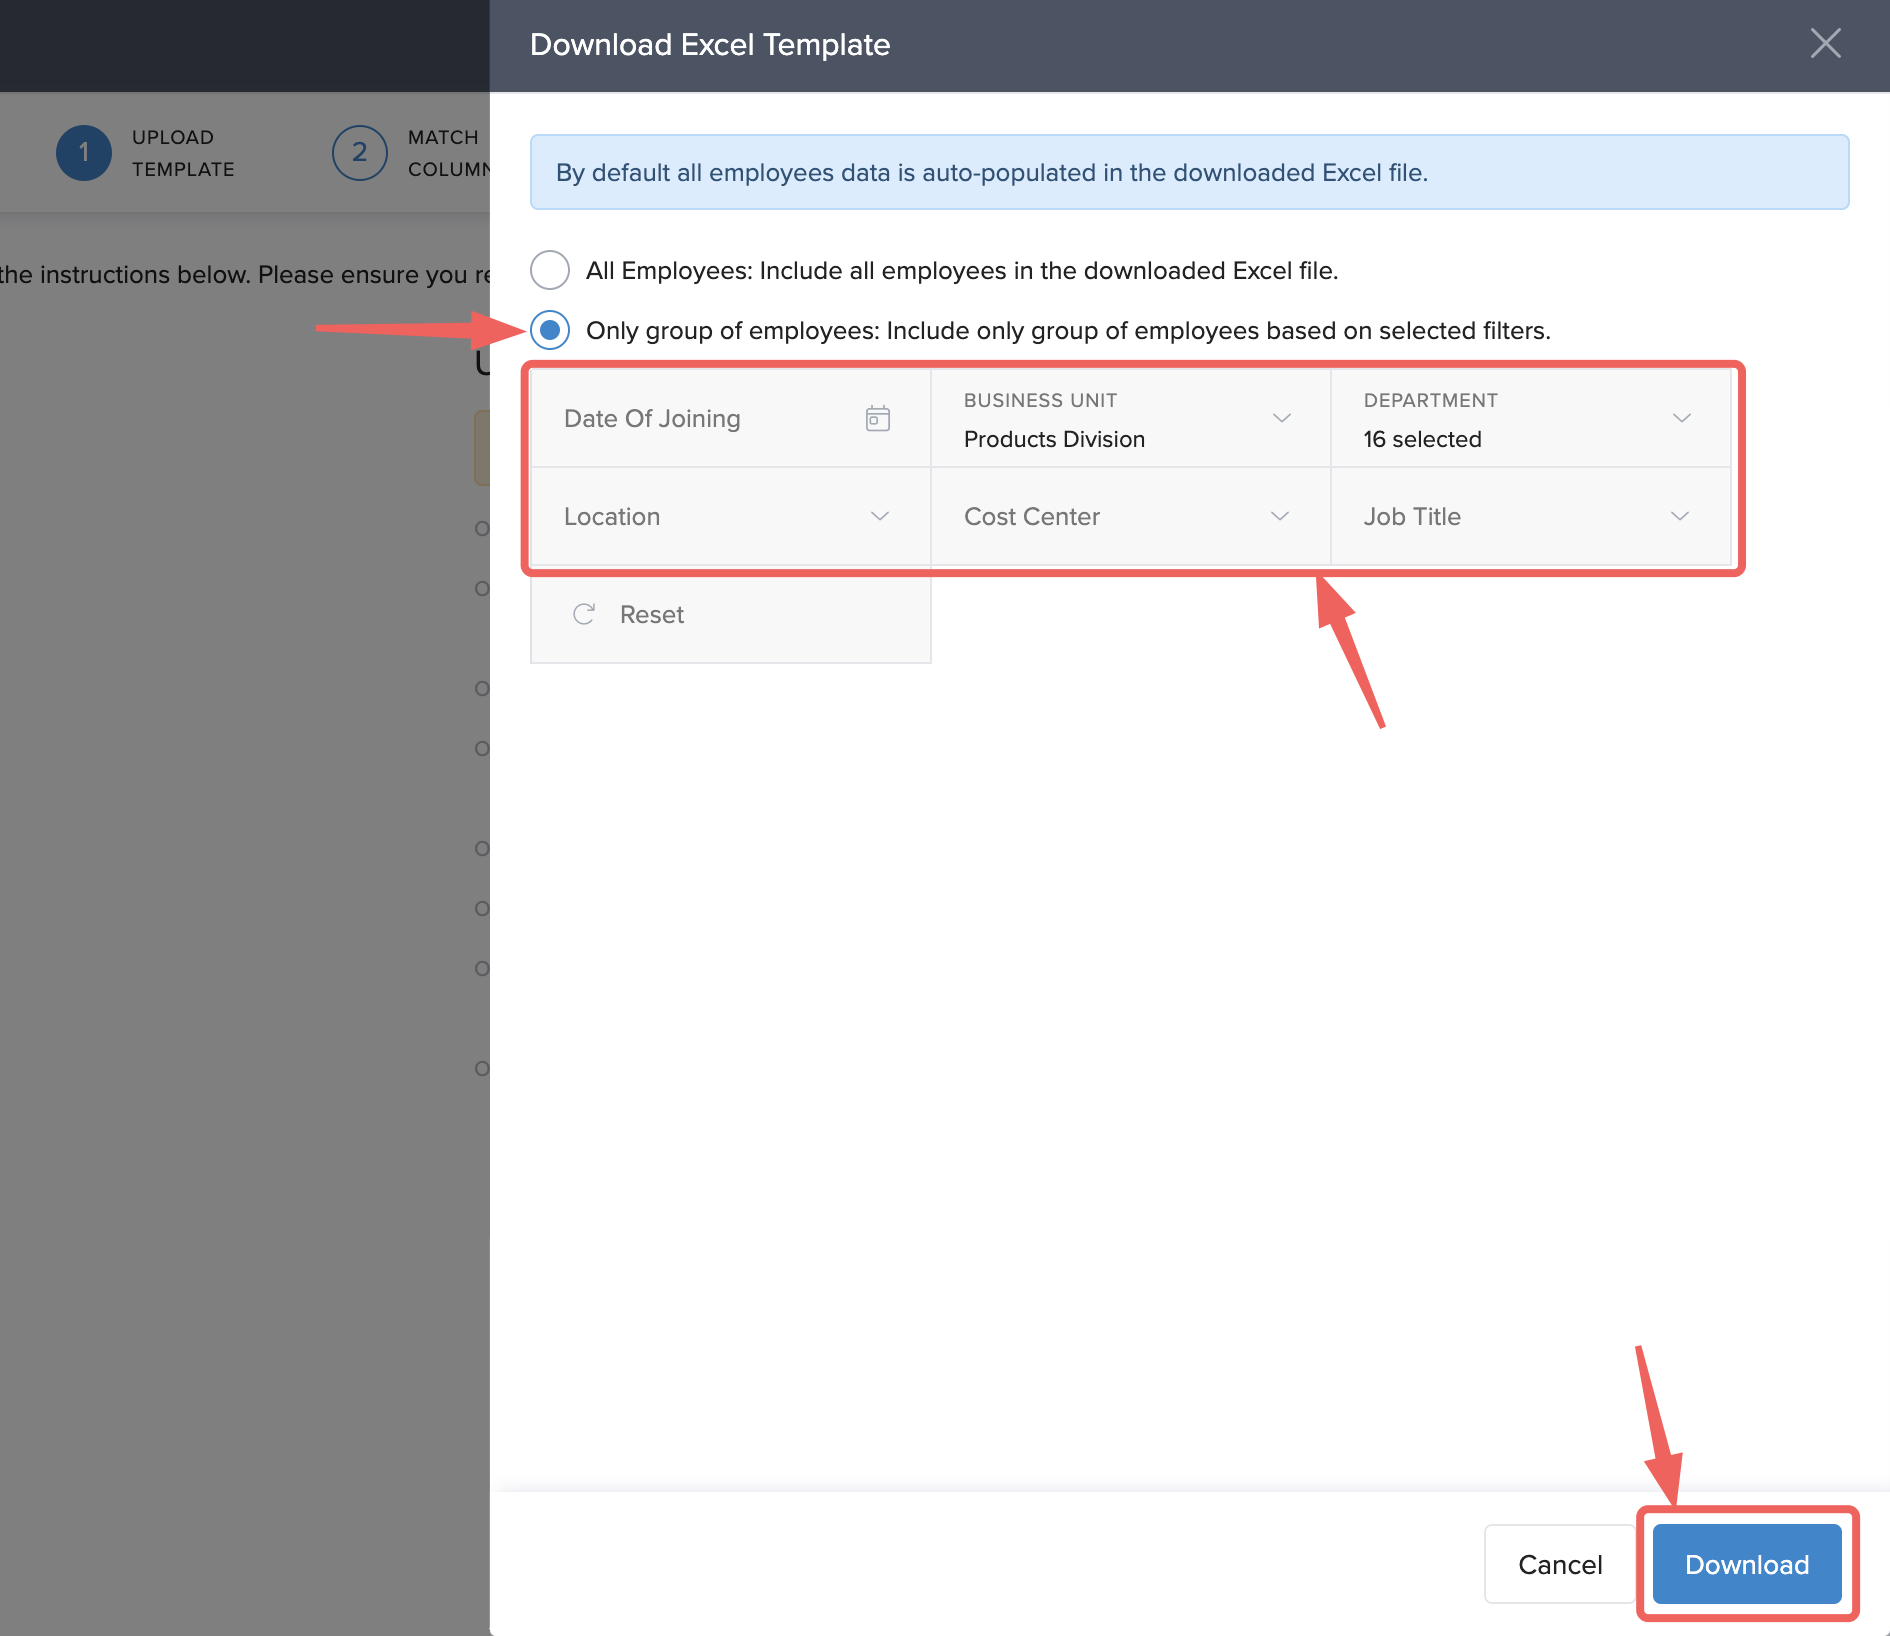Go to the Upload Template step label

[183, 153]
